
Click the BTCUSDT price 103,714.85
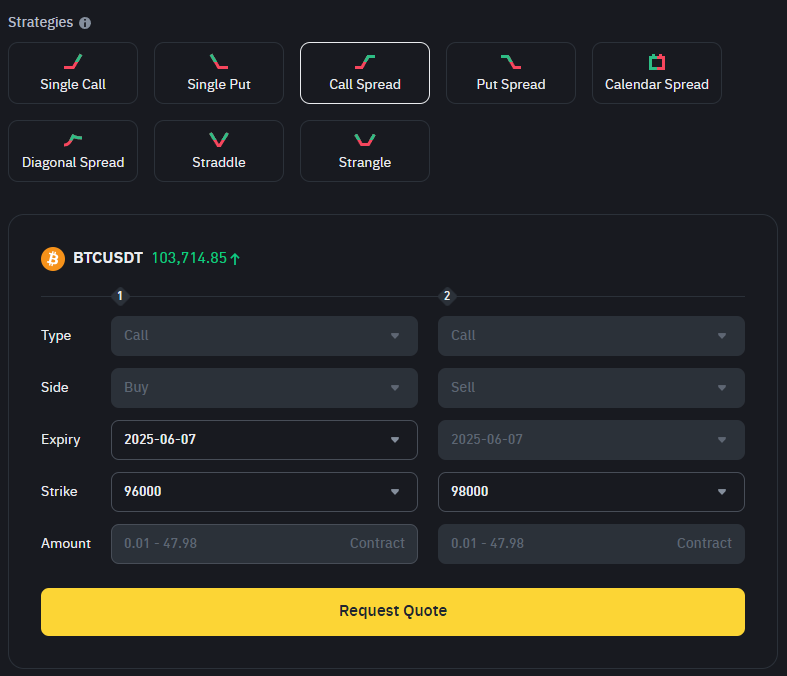click(189, 258)
